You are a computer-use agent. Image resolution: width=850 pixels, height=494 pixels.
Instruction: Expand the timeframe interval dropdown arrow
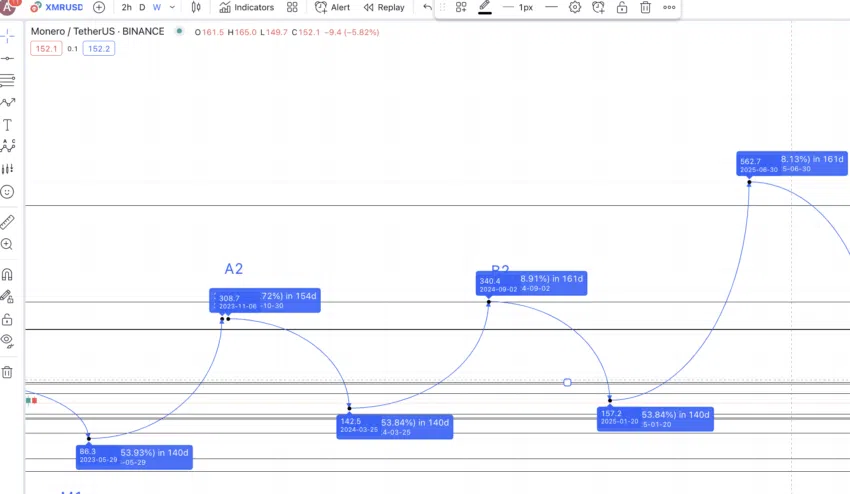tap(173, 7)
